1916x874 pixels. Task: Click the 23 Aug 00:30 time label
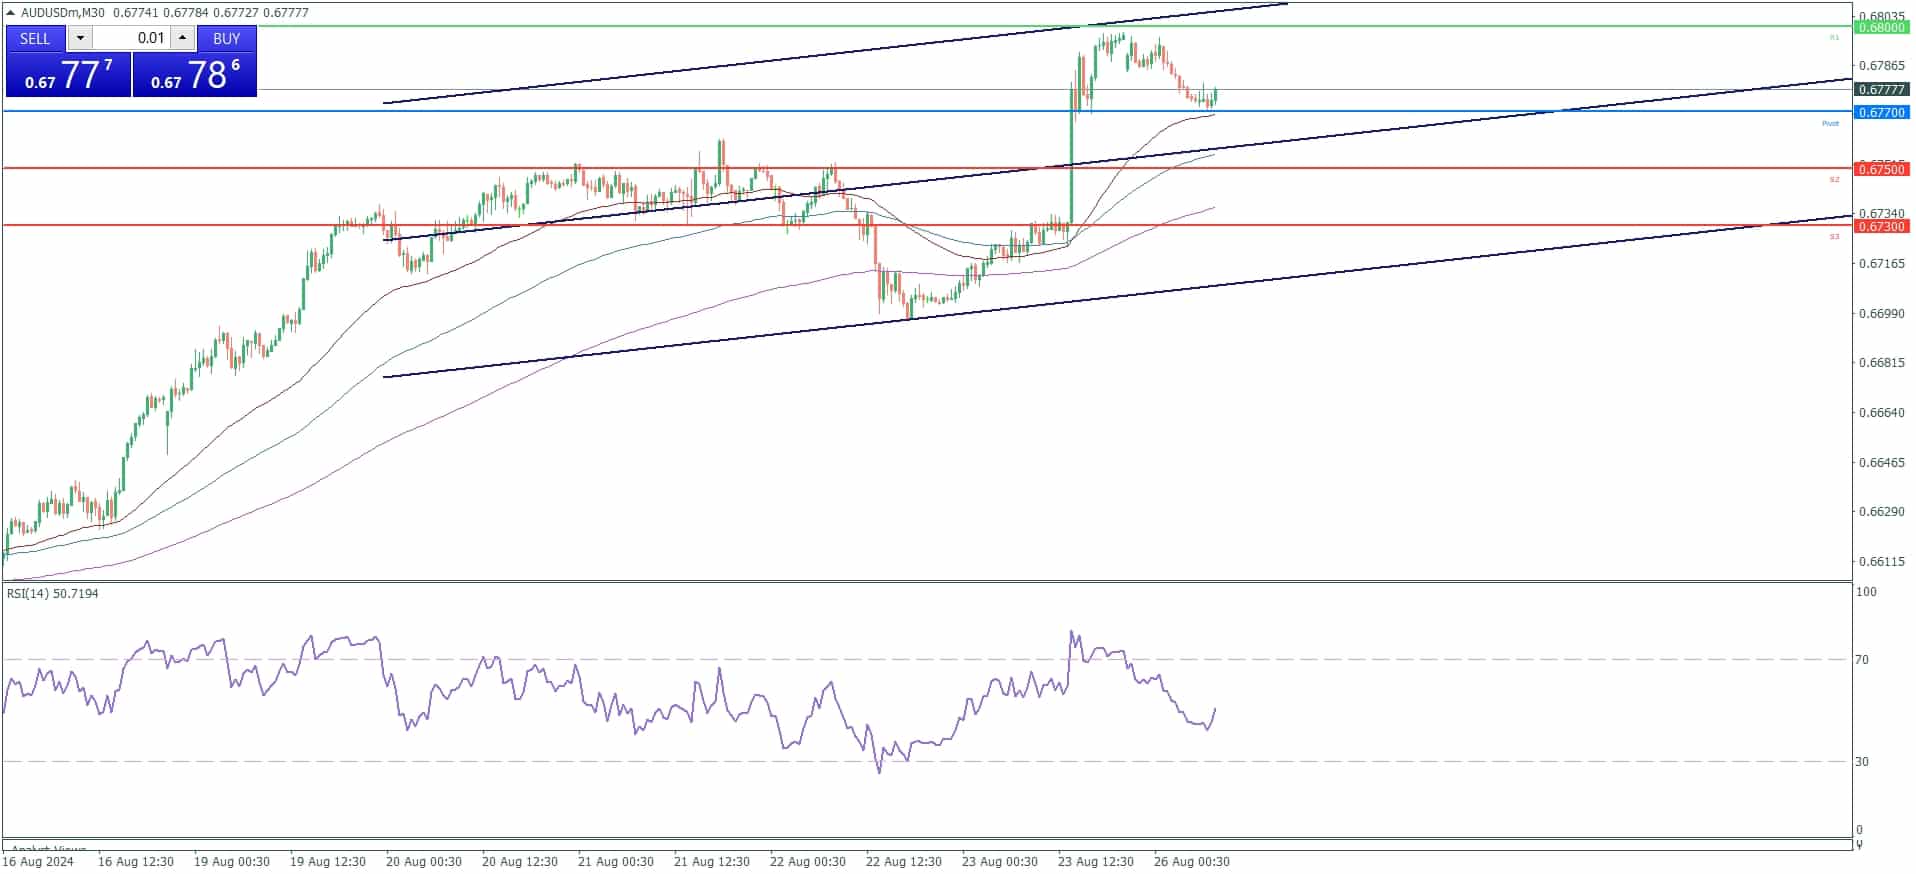pyautogui.click(x=1000, y=861)
